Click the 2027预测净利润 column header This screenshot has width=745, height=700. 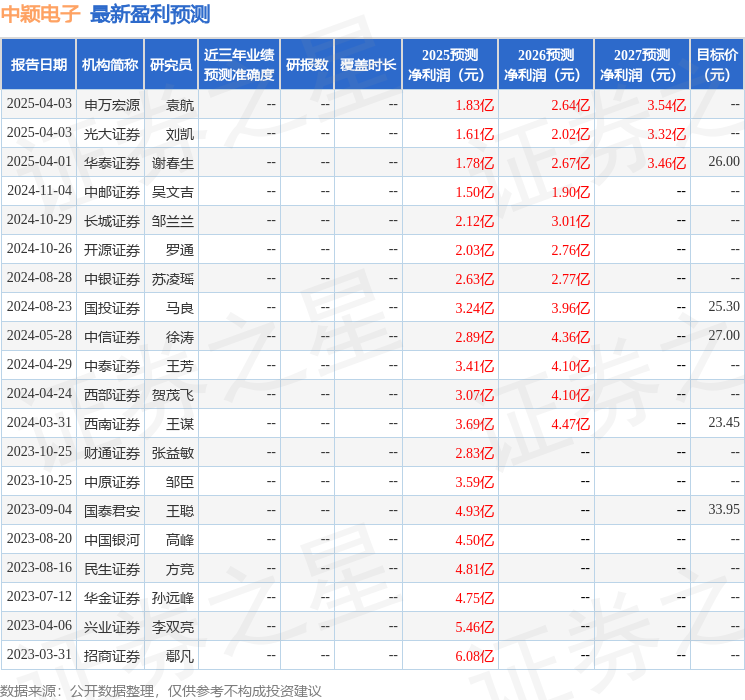pyautogui.click(x=642, y=65)
